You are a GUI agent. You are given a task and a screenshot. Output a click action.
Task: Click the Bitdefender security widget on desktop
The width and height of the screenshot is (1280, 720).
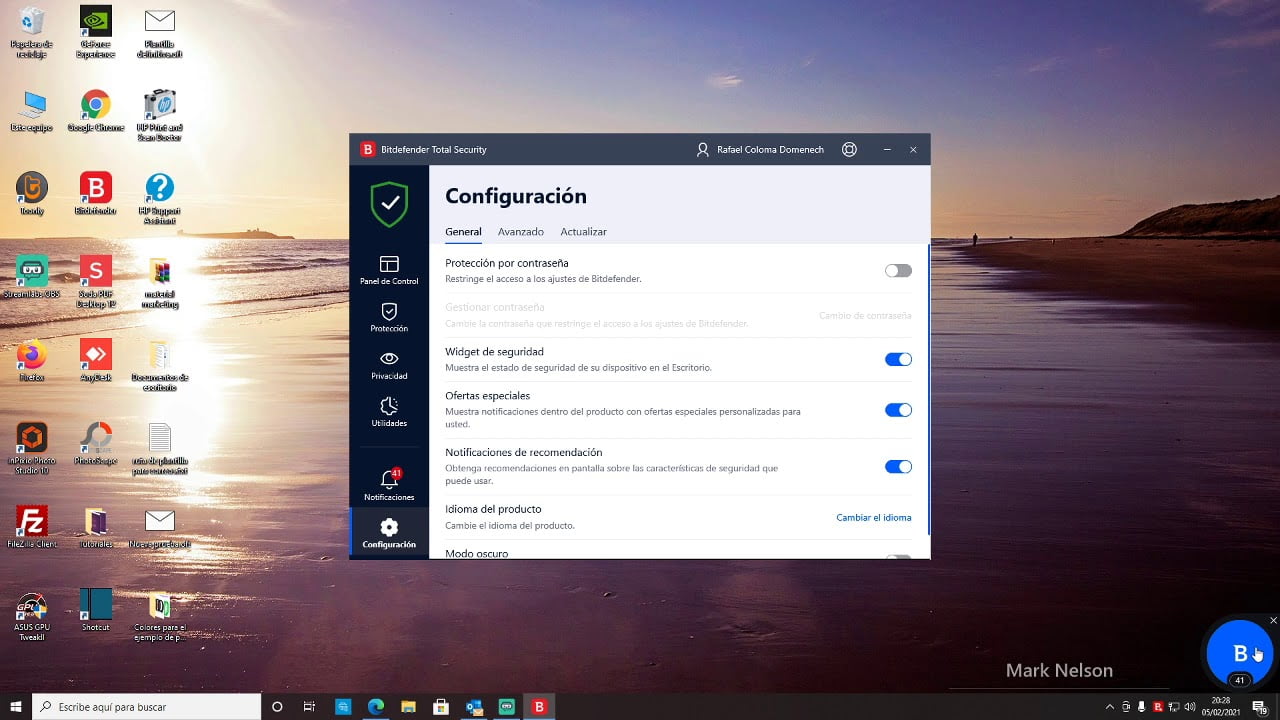(1240, 653)
